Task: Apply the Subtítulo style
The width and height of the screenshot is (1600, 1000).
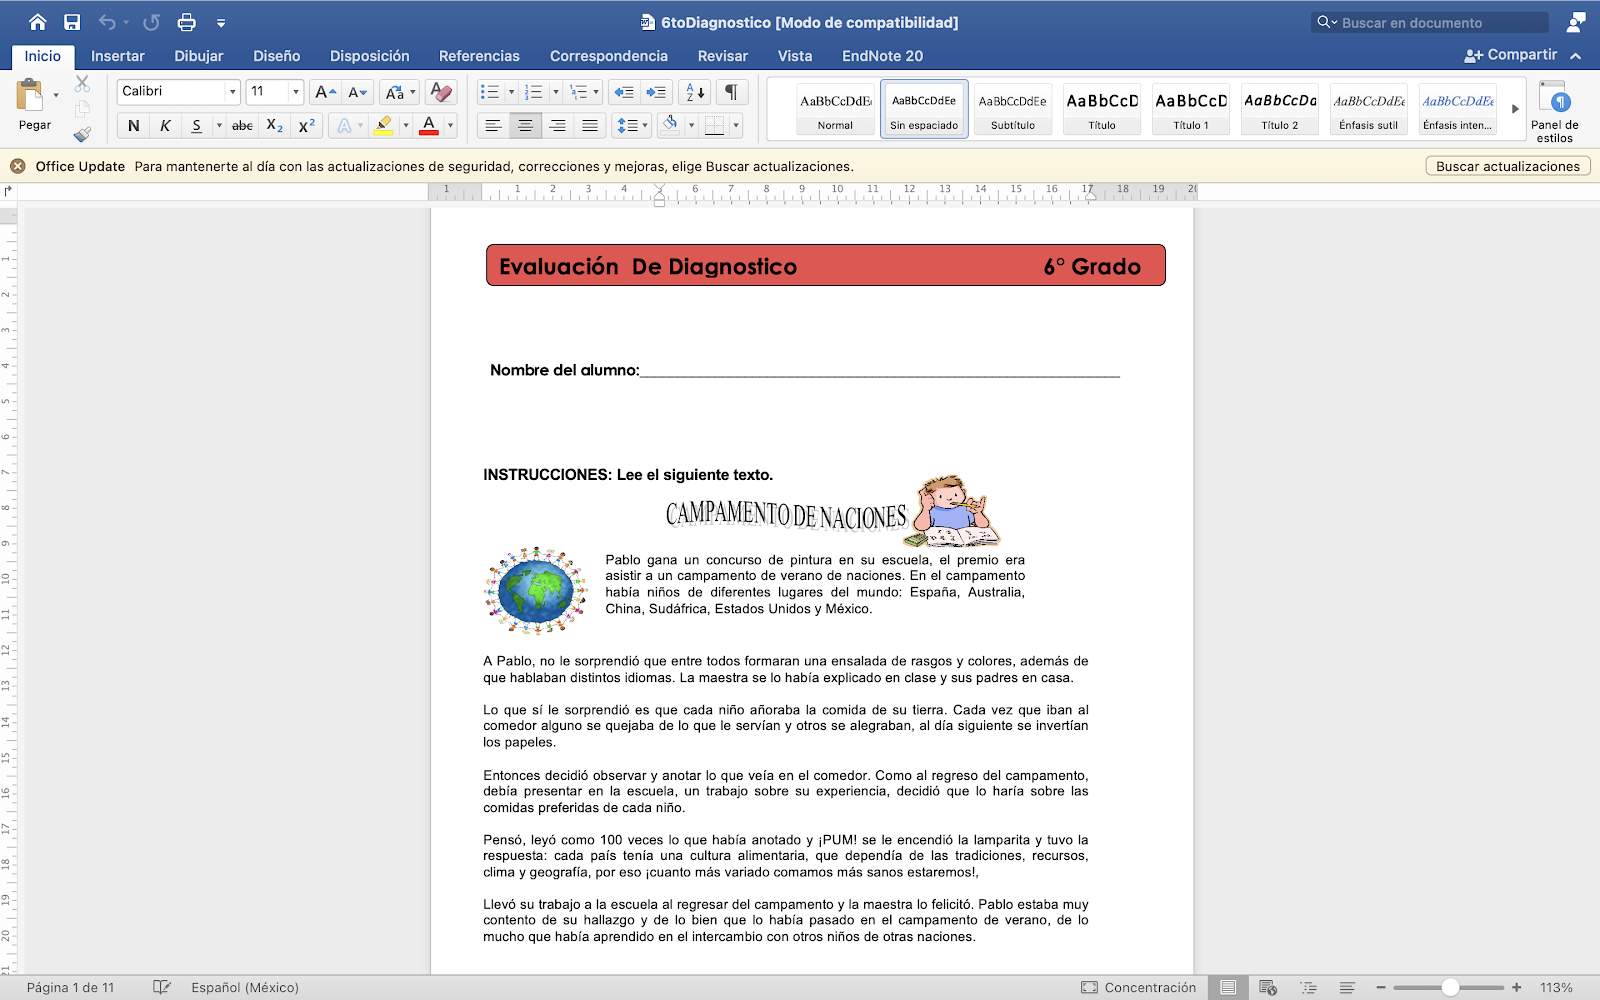Action: click(1013, 109)
